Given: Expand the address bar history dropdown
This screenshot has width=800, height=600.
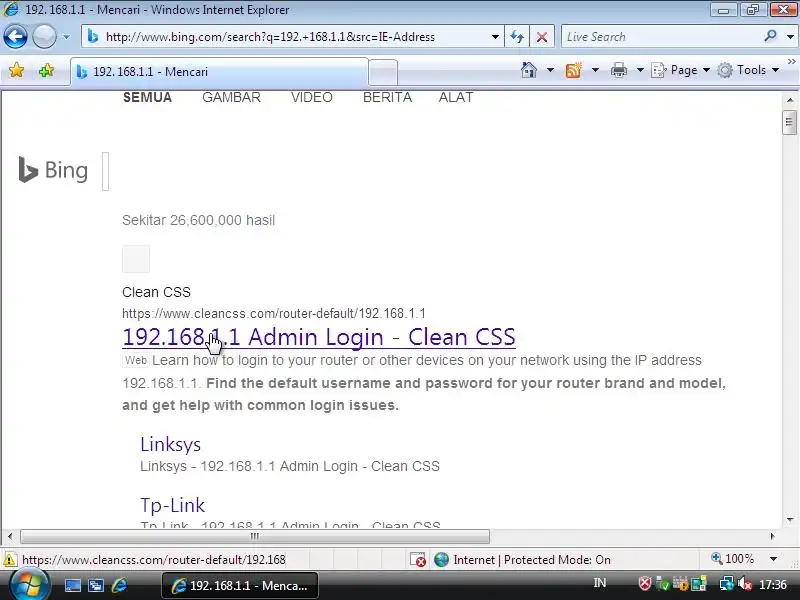Looking at the screenshot, I should [x=495, y=37].
